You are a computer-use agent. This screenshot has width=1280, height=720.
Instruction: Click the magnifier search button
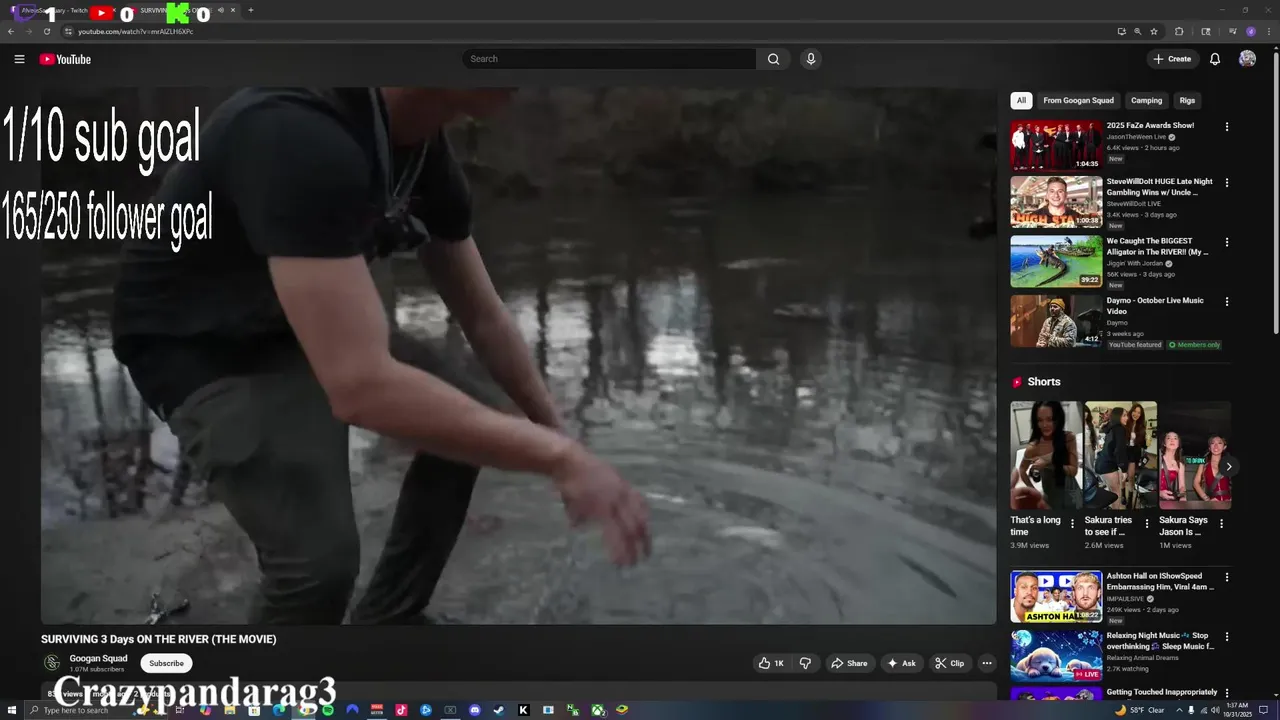click(773, 59)
